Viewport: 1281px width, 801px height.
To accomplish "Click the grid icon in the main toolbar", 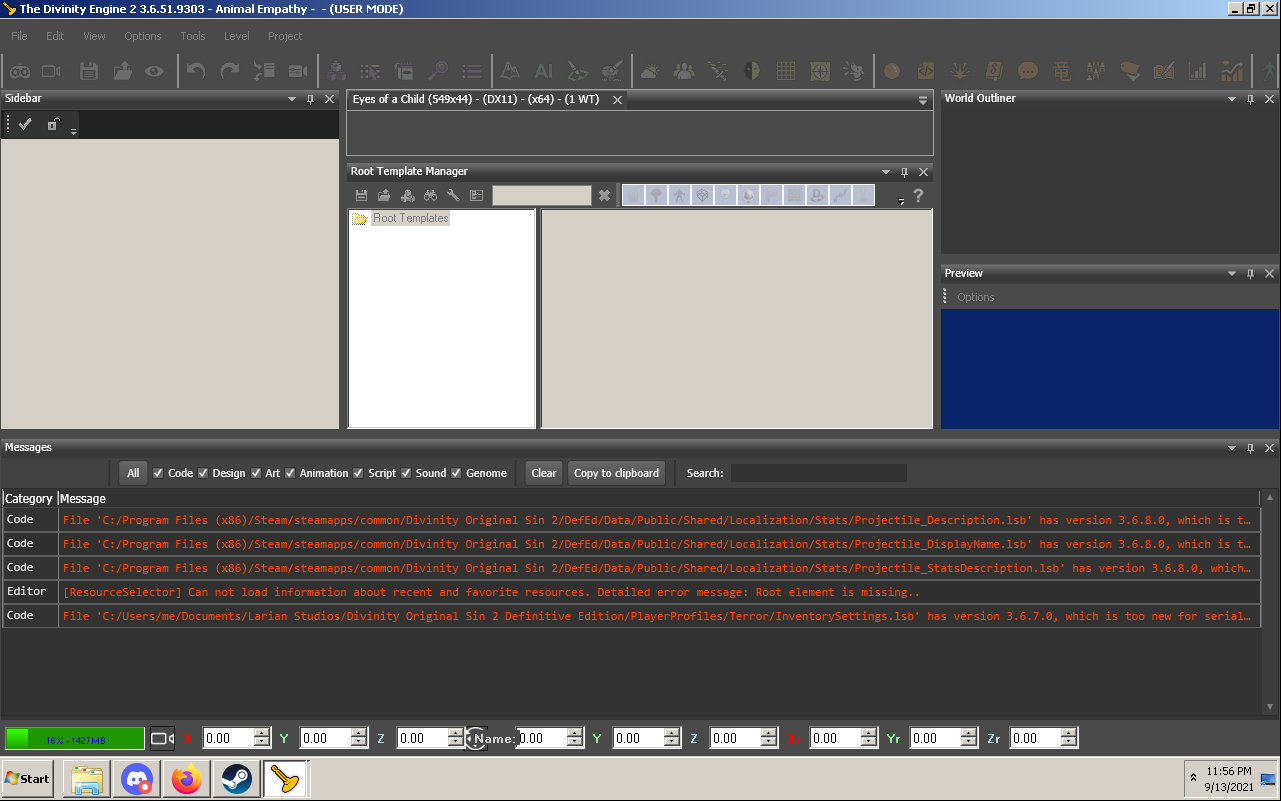I will point(786,71).
